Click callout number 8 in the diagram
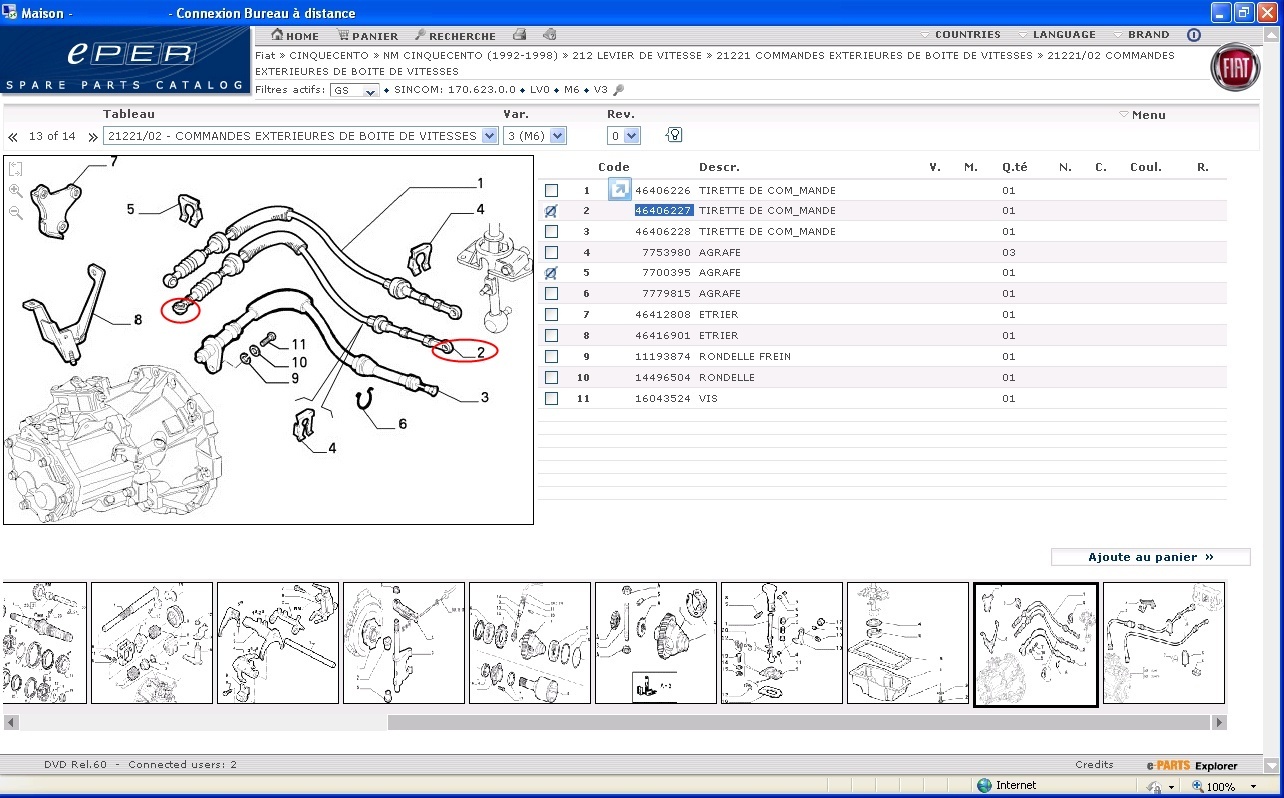Screen dimensions: 1284x798 click(138, 320)
